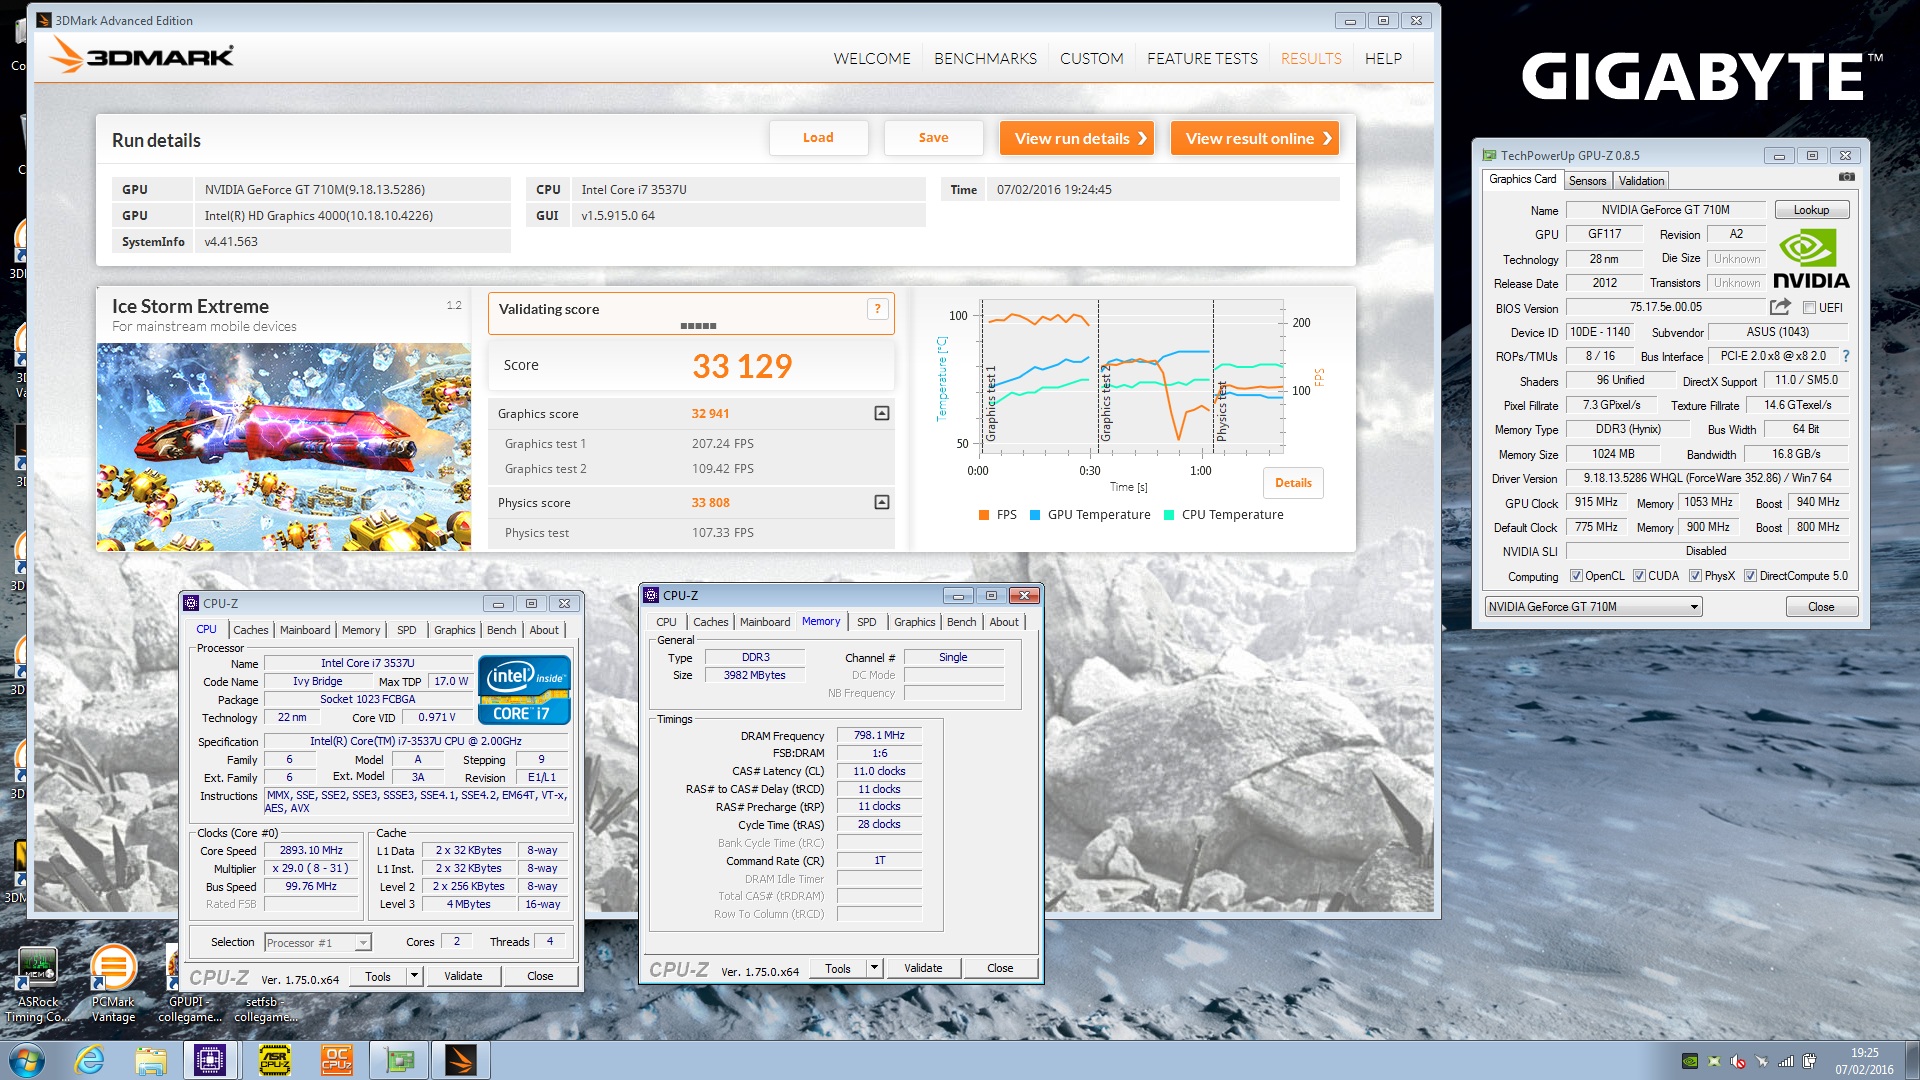Open GPUPI collegame desktop shortcut
This screenshot has width=1920, height=1080.
[x=189, y=1008]
